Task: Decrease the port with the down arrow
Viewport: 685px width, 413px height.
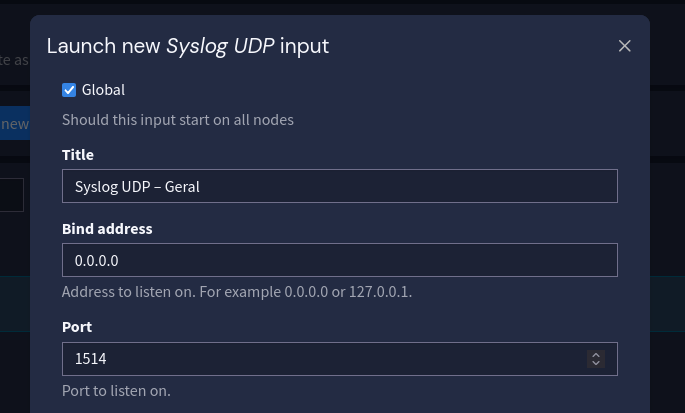Action: click(596, 363)
